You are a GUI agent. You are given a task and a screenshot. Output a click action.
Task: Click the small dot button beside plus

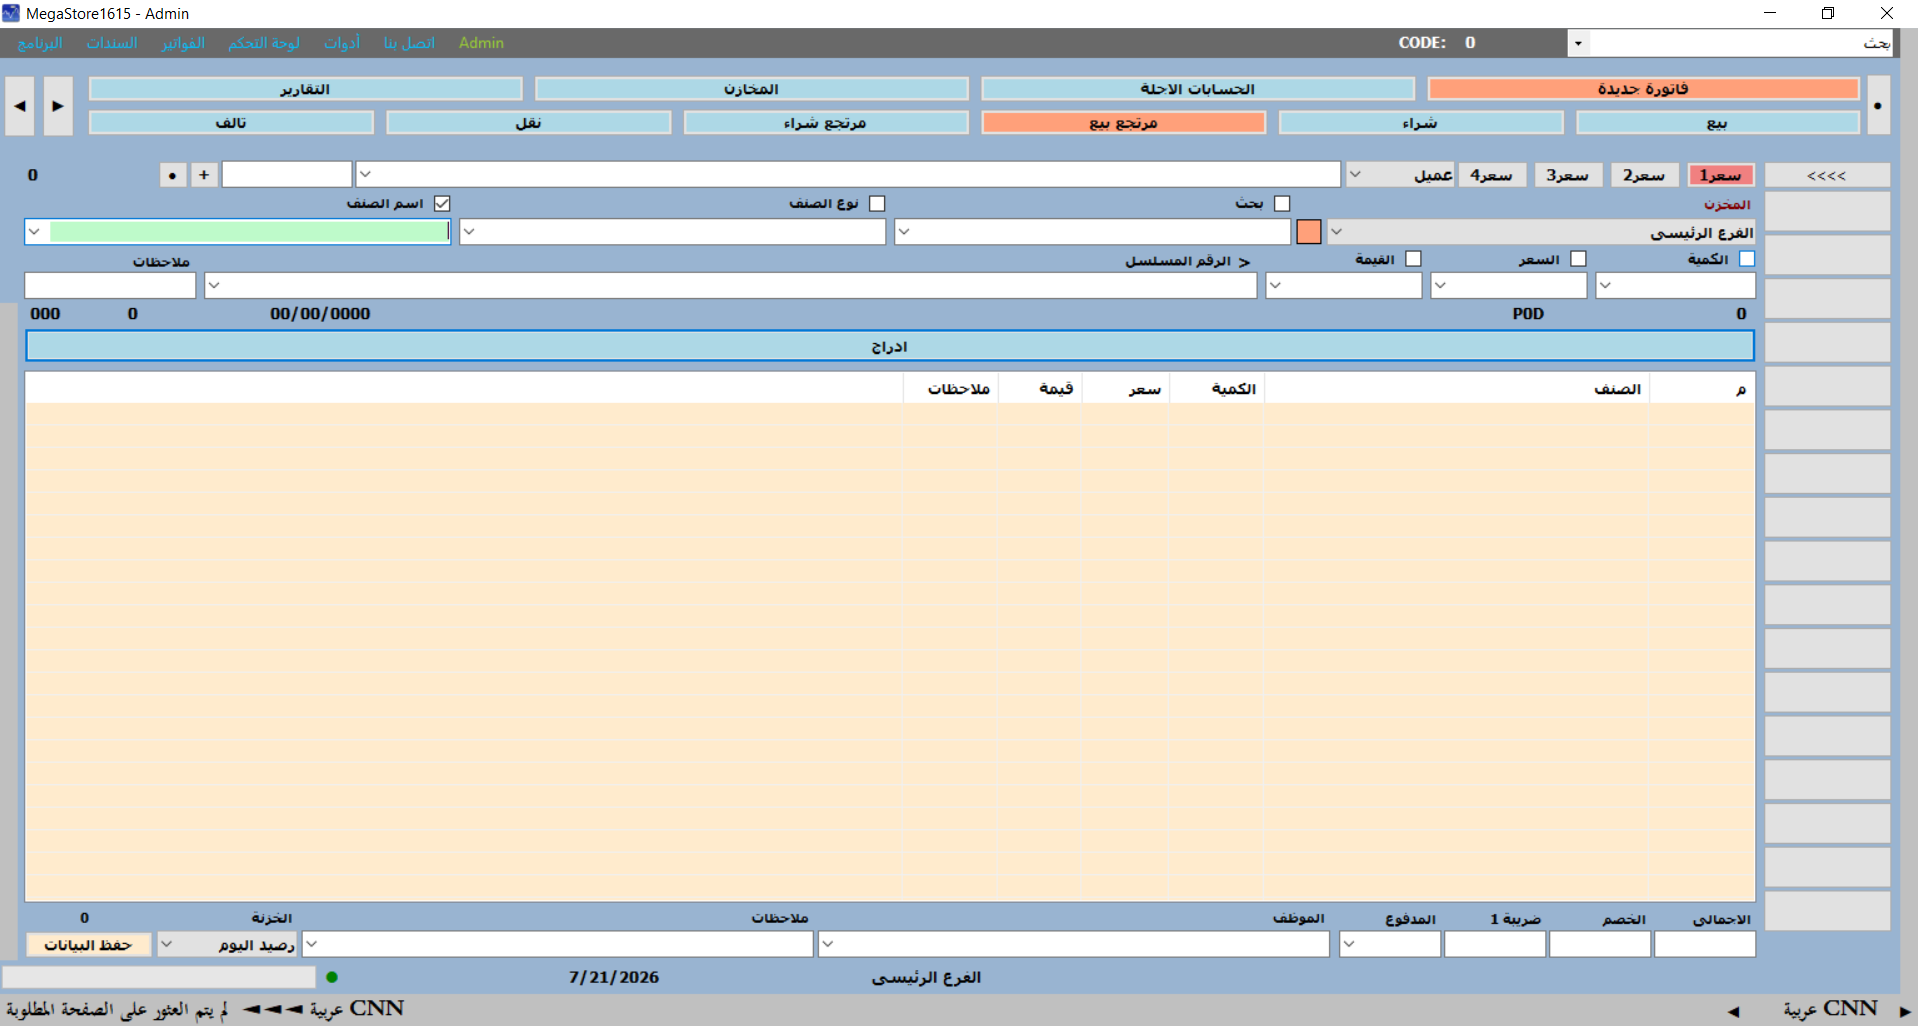173,175
